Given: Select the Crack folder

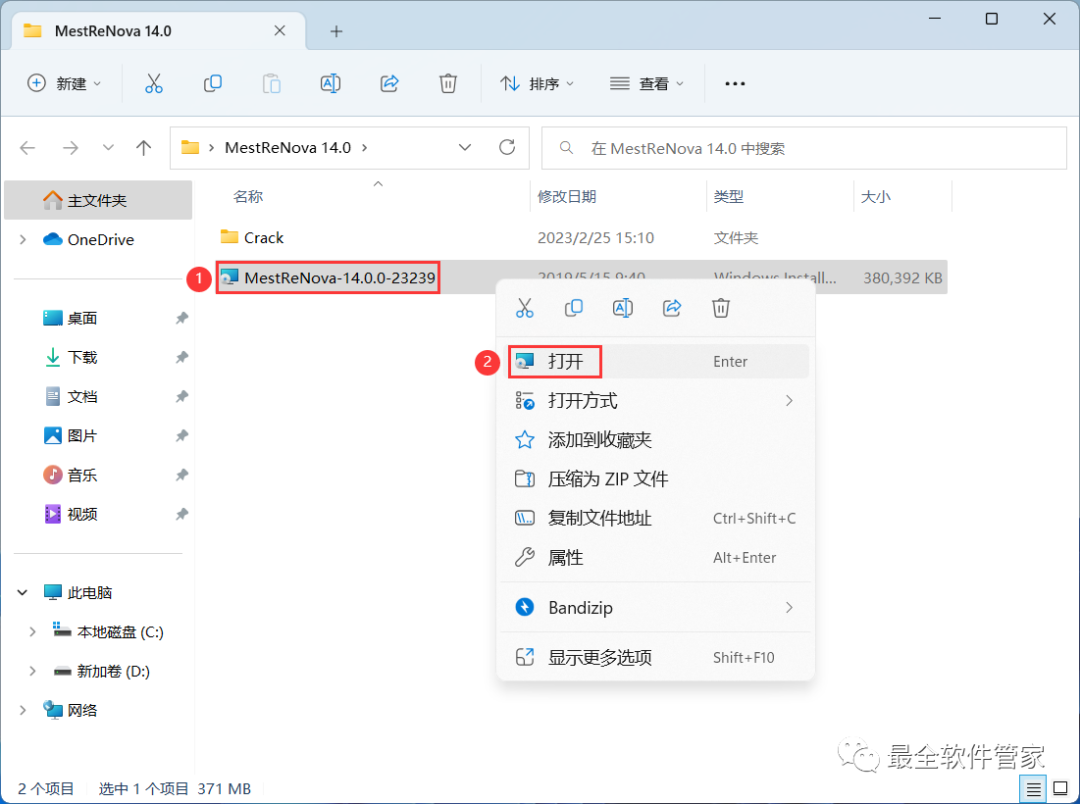Looking at the screenshot, I should (x=252, y=238).
